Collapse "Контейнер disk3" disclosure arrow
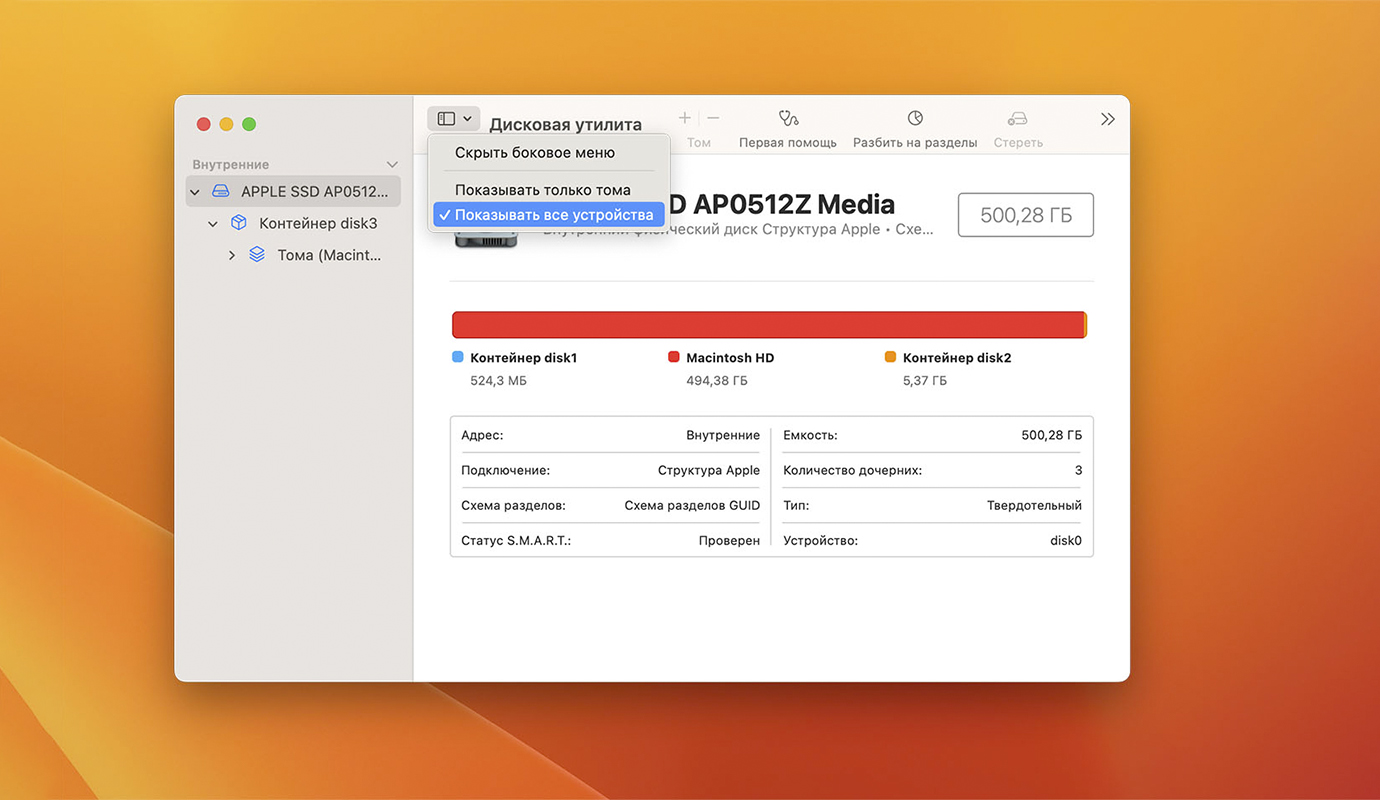 point(213,224)
